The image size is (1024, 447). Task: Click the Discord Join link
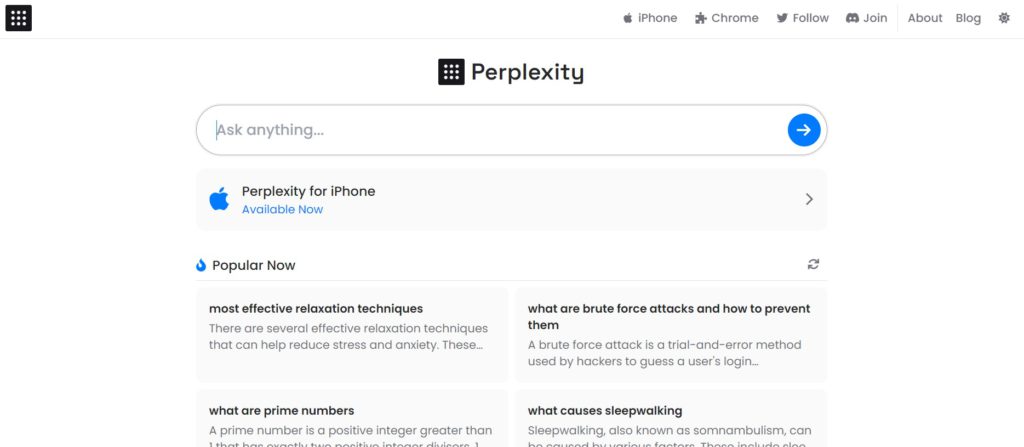(x=867, y=18)
